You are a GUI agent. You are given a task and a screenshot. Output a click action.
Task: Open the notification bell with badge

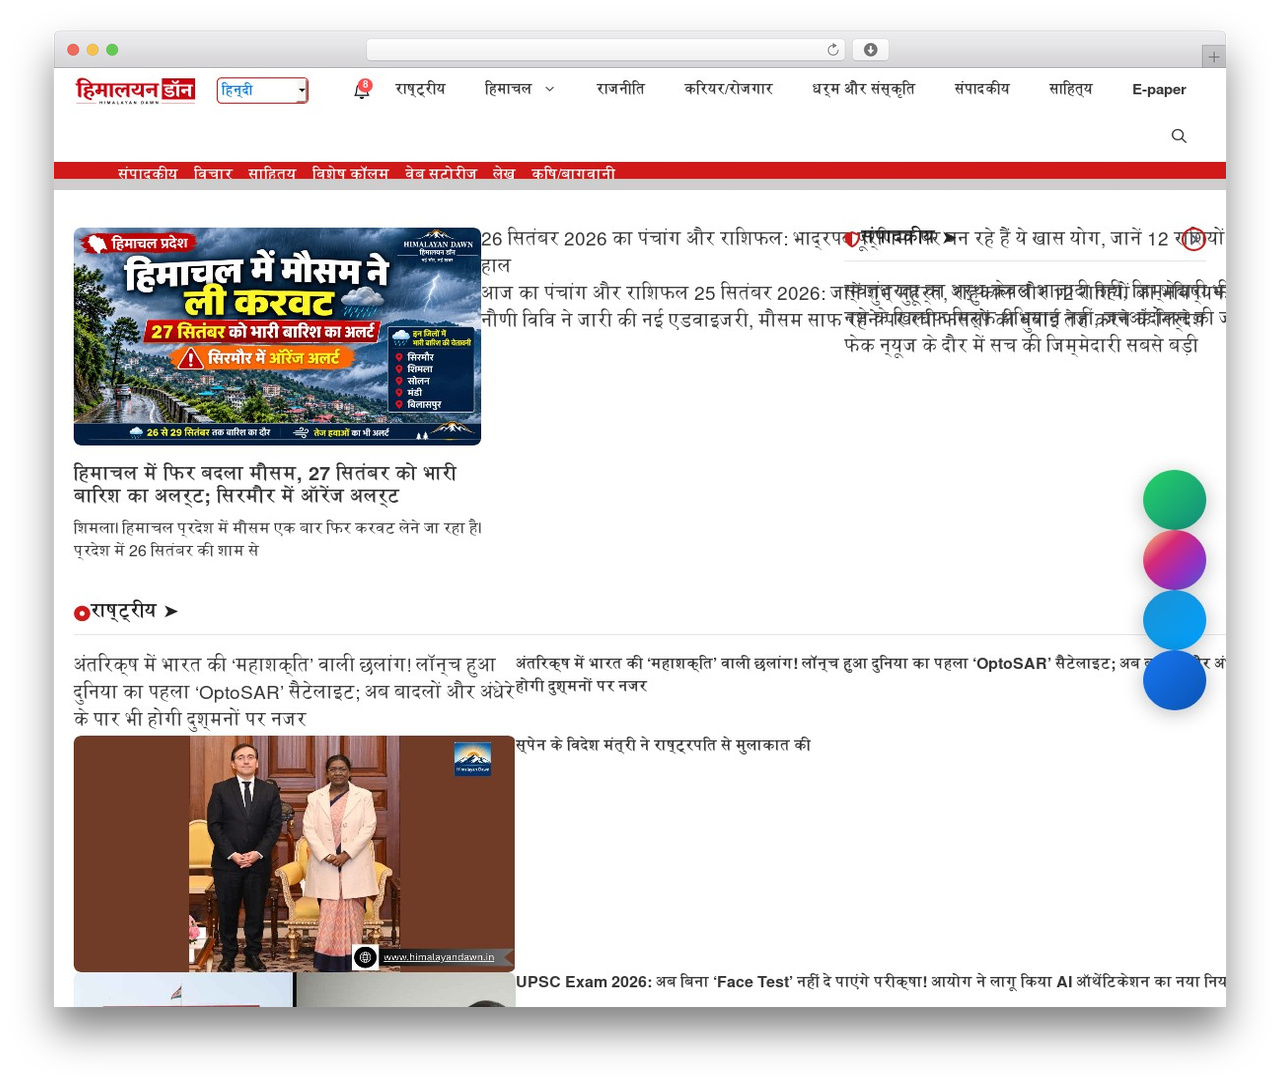pyautogui.click(x=362, y=90)
